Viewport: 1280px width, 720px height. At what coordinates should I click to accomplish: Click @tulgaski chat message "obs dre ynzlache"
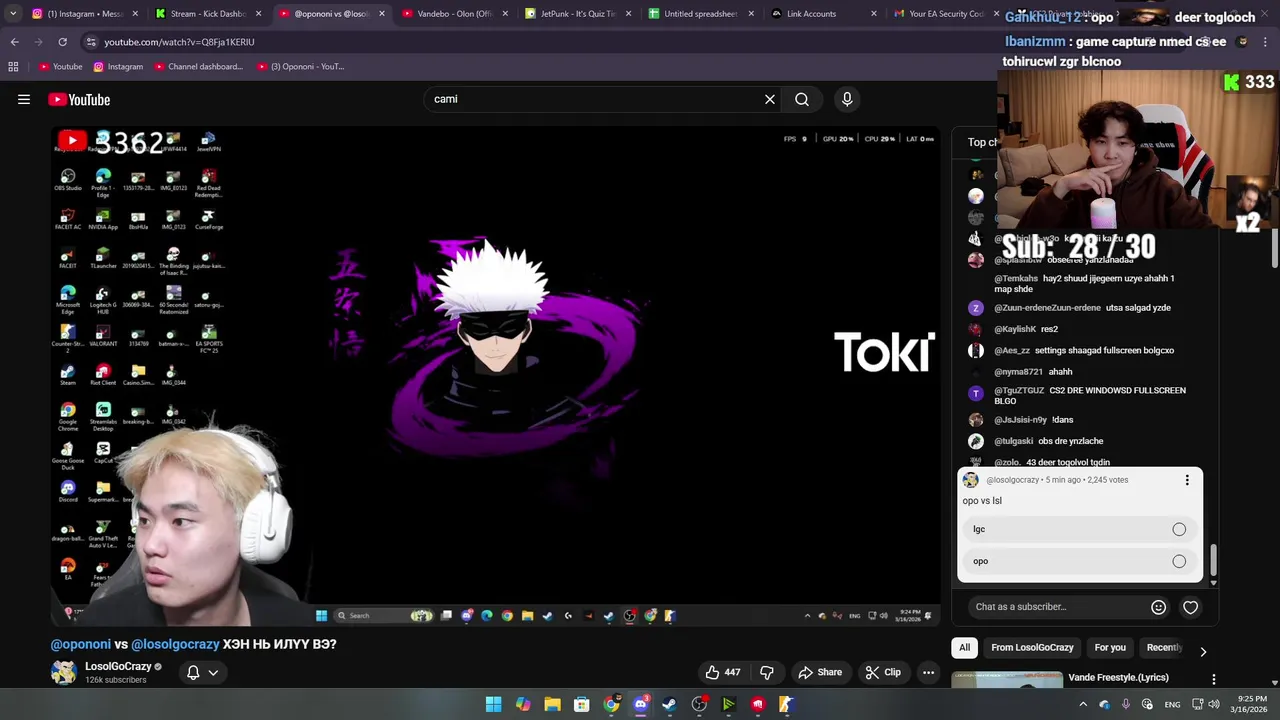(x=1049, y=441)
